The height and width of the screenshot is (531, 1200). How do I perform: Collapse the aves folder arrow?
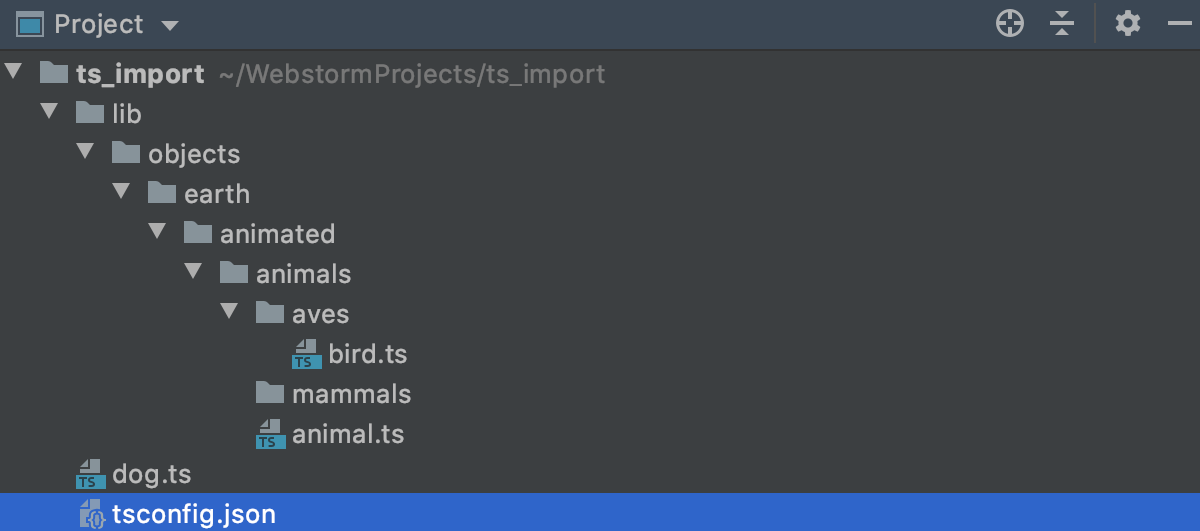click(x=230, y=313)
